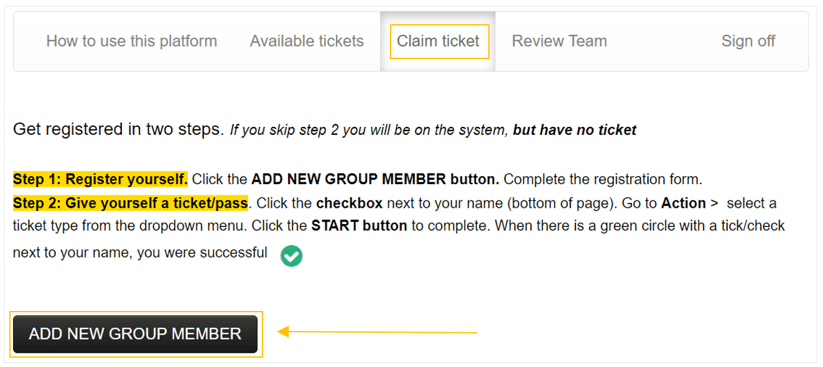The width and height of the screenshot is (823, 367).
Task: Click highlighted Step 2: Give yourself a ticket/pass
Action: click(130, 203)
